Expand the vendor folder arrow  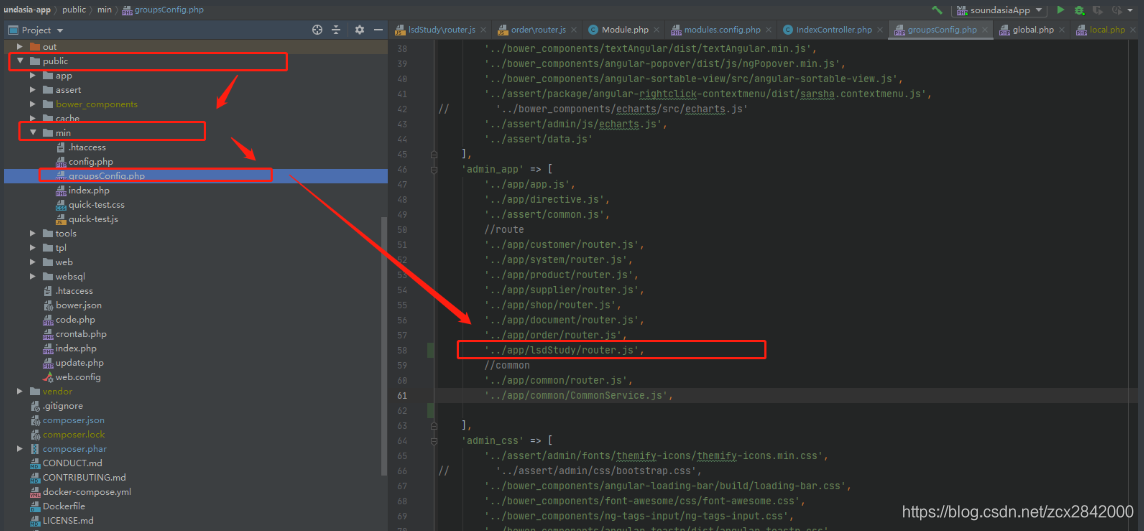pos(20,392)
